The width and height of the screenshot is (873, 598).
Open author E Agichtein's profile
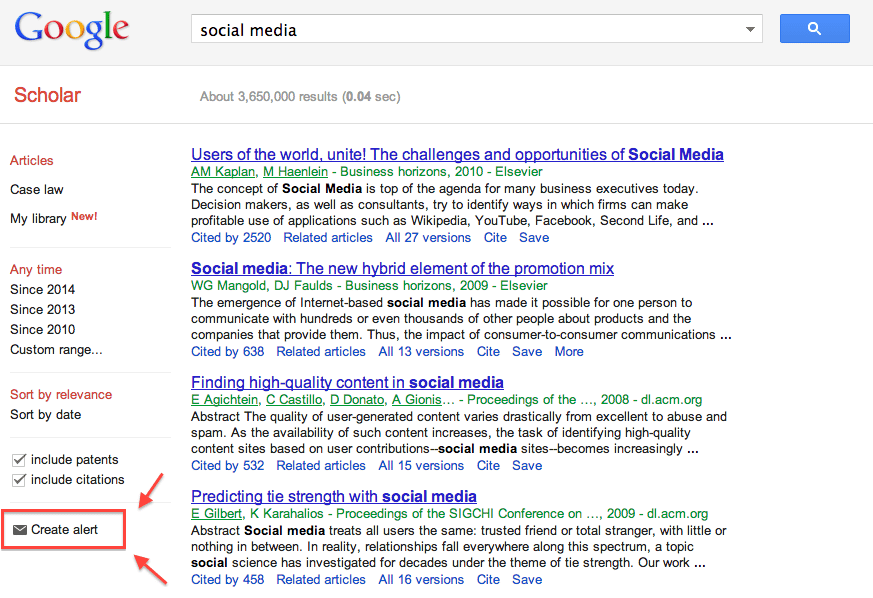(x=224, y=400)
